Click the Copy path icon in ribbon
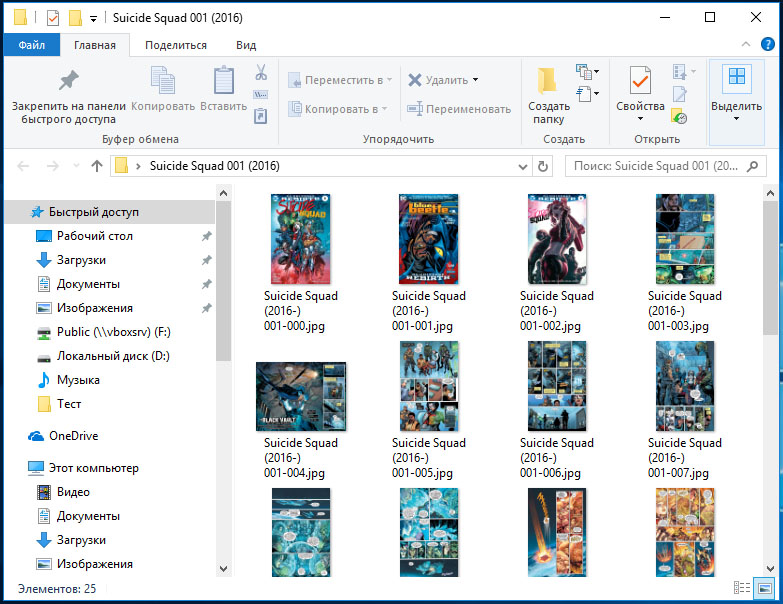The width and height of the screenshot is (783, 604). click(x=261, y=94)
